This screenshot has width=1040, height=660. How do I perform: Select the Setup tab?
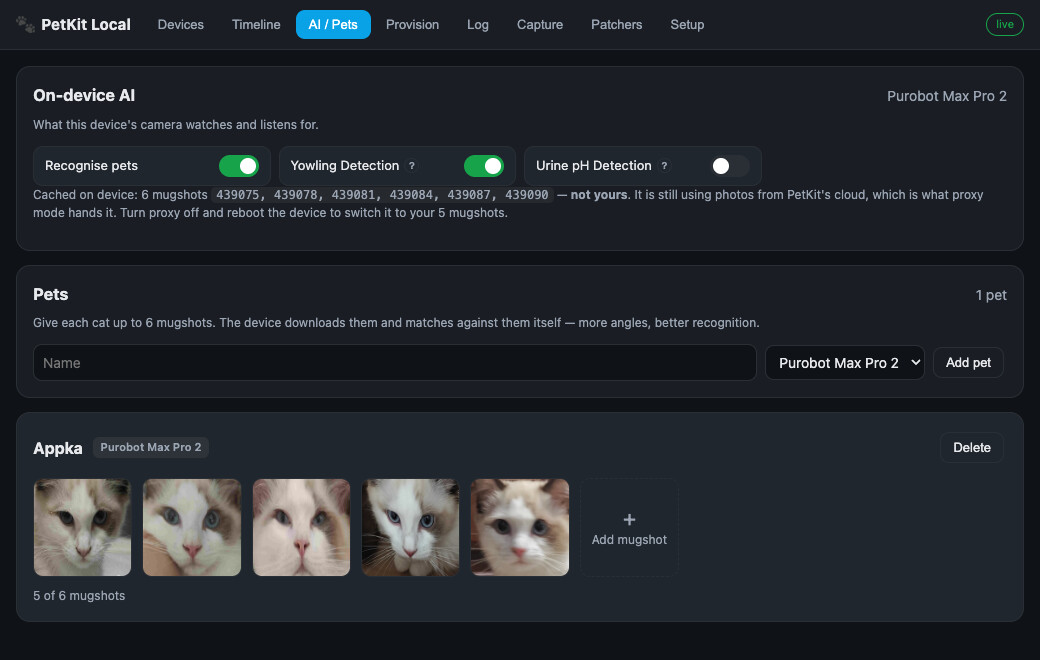pos(687,25)
